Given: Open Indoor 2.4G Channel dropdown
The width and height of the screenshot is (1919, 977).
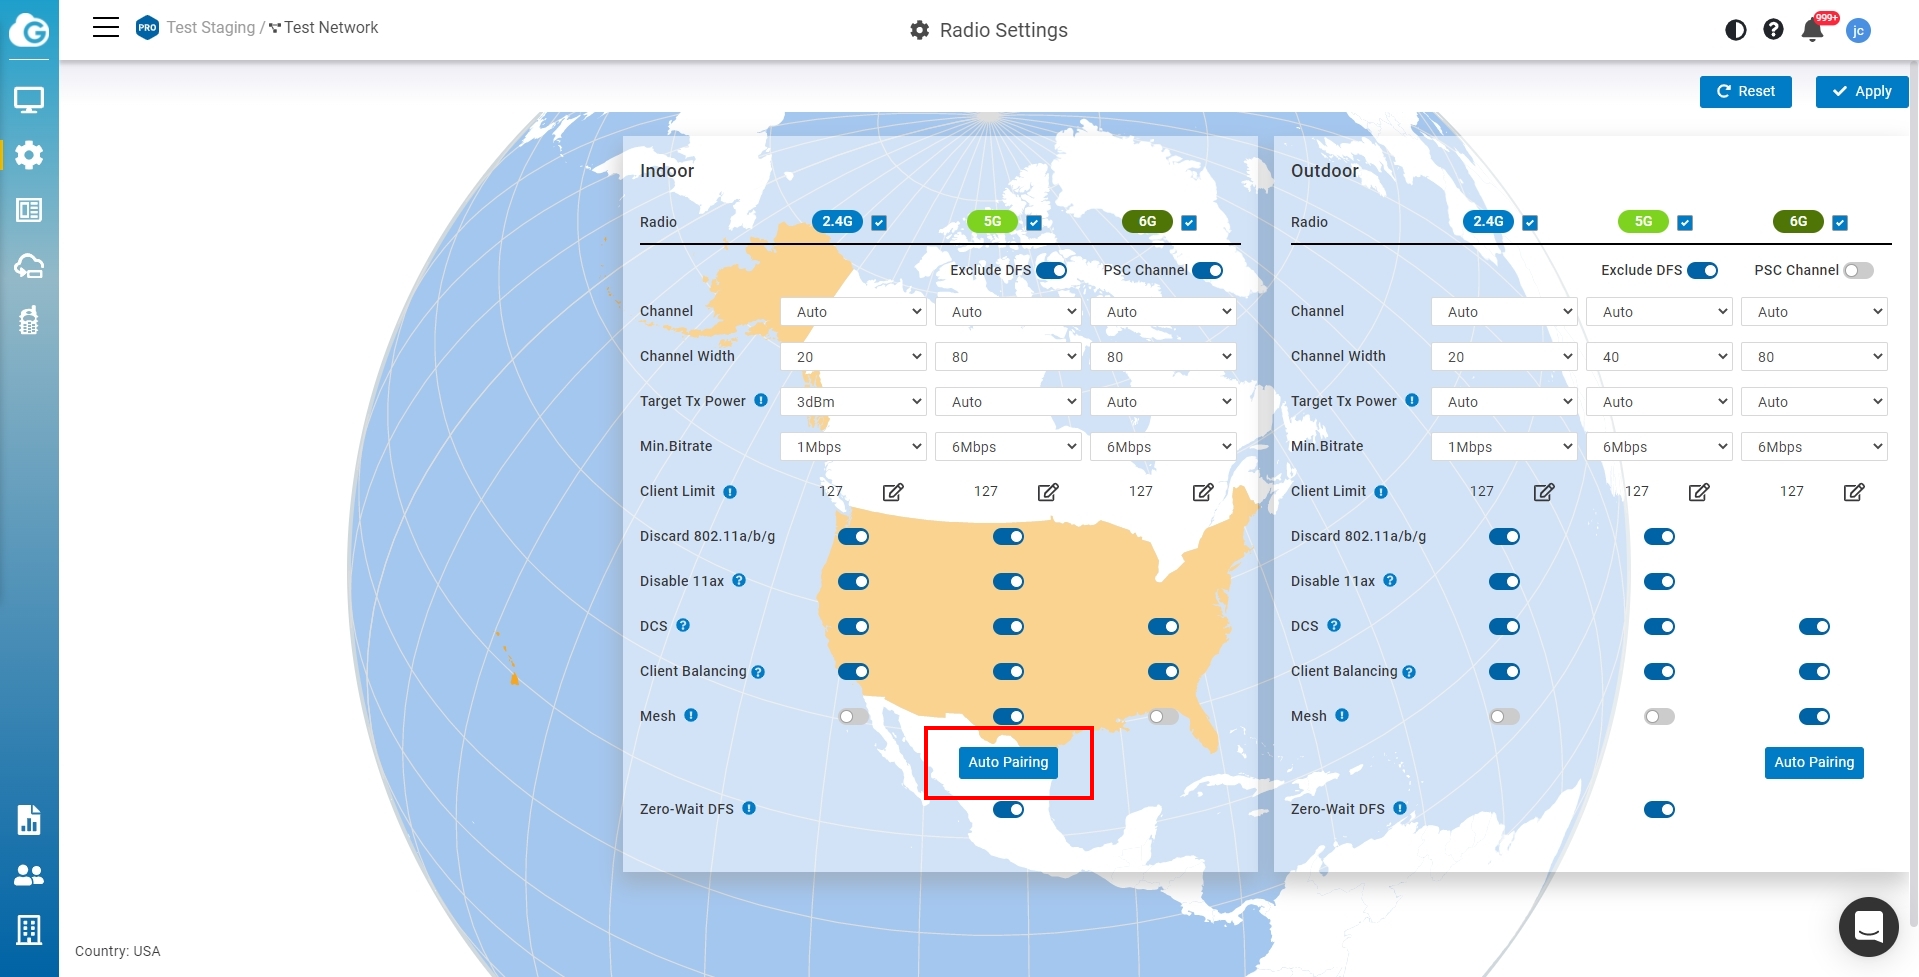Looking at the screenshot, I should [x=854, y=312].
